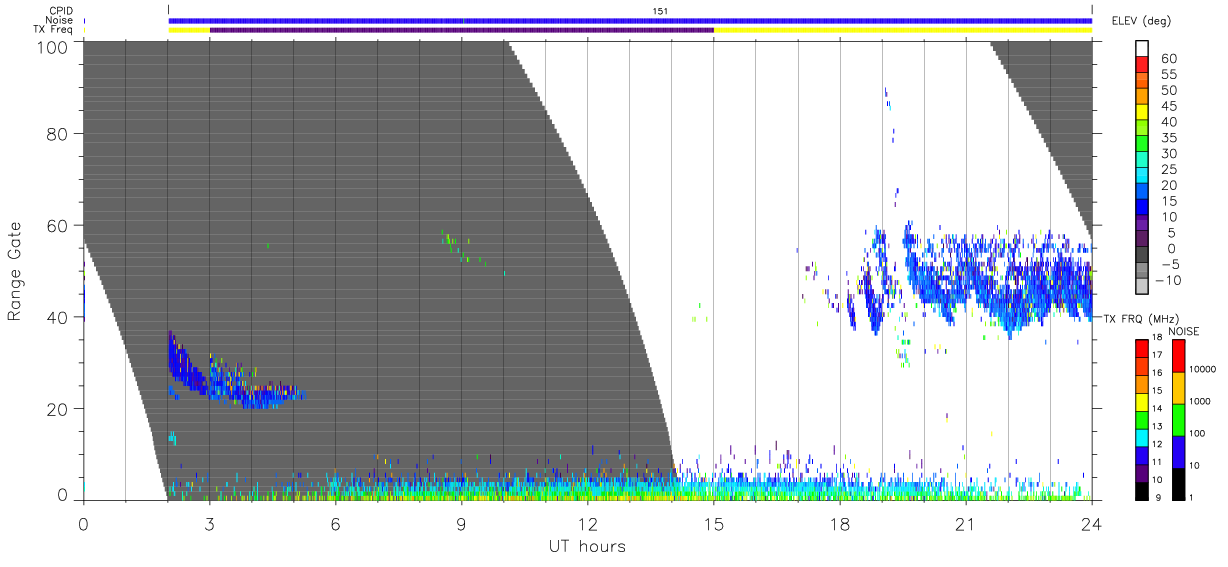1228x567 pixels.
Task: Click the '80' tick on the Range Gate axis
Action: (58, 134)
